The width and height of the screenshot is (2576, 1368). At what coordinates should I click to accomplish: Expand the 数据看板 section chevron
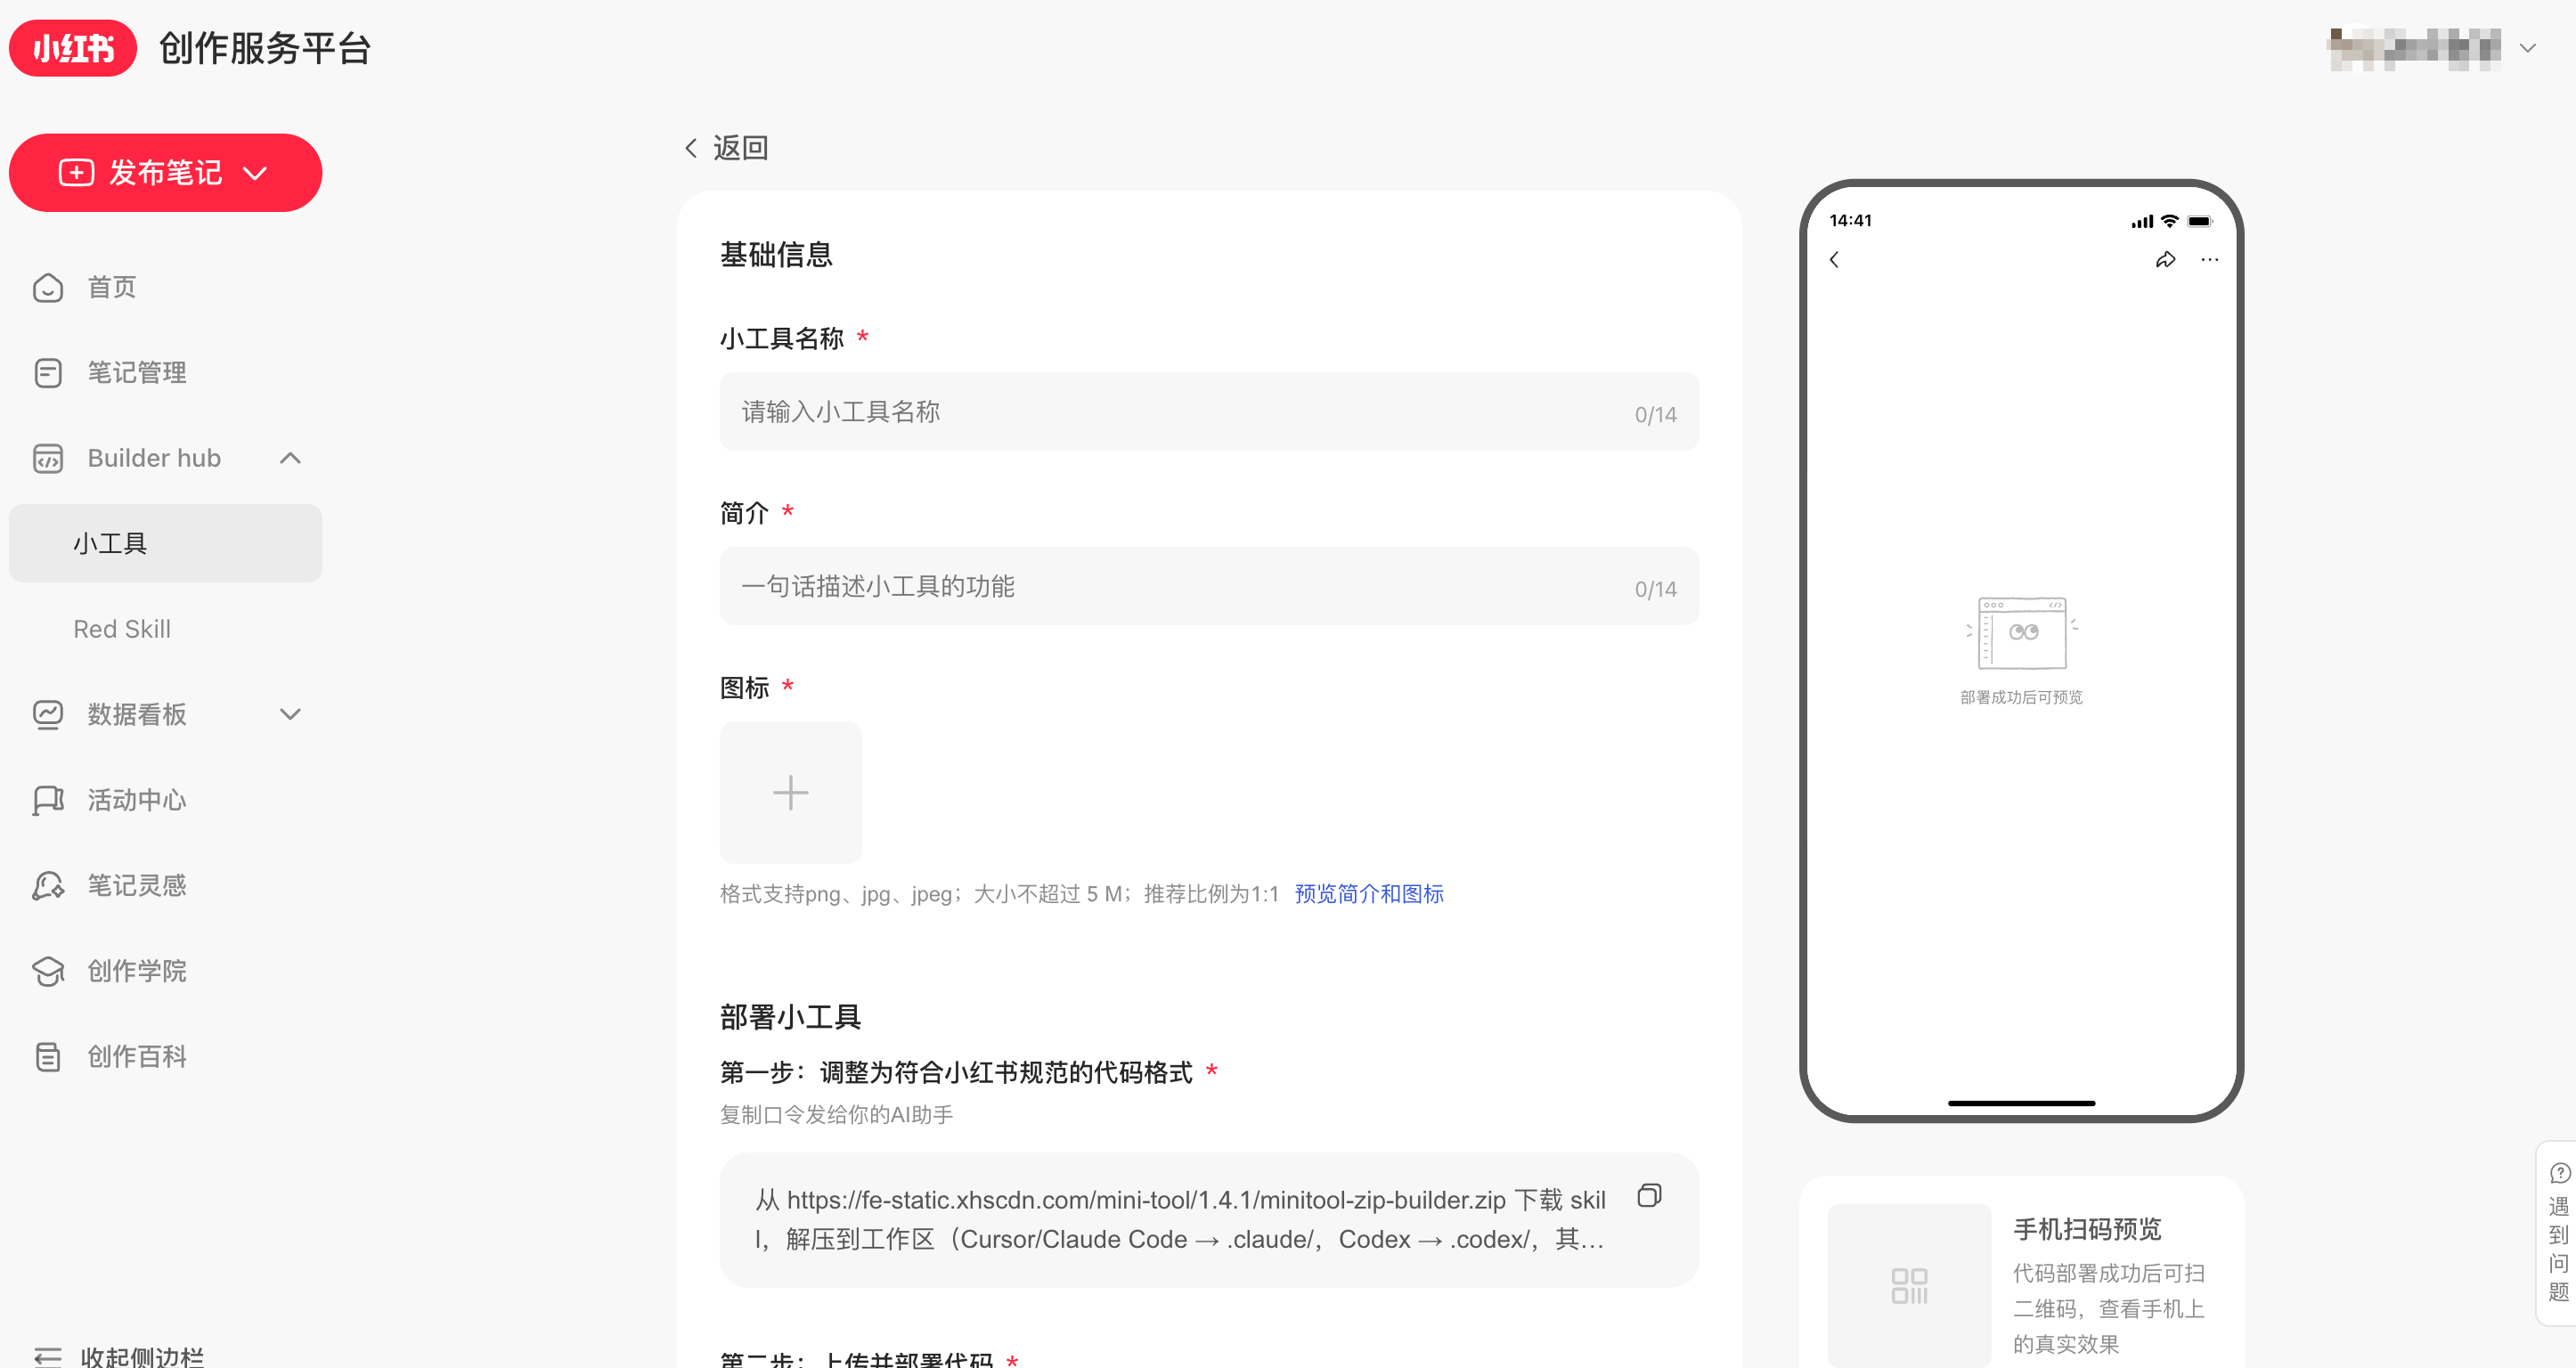point(290,715)
